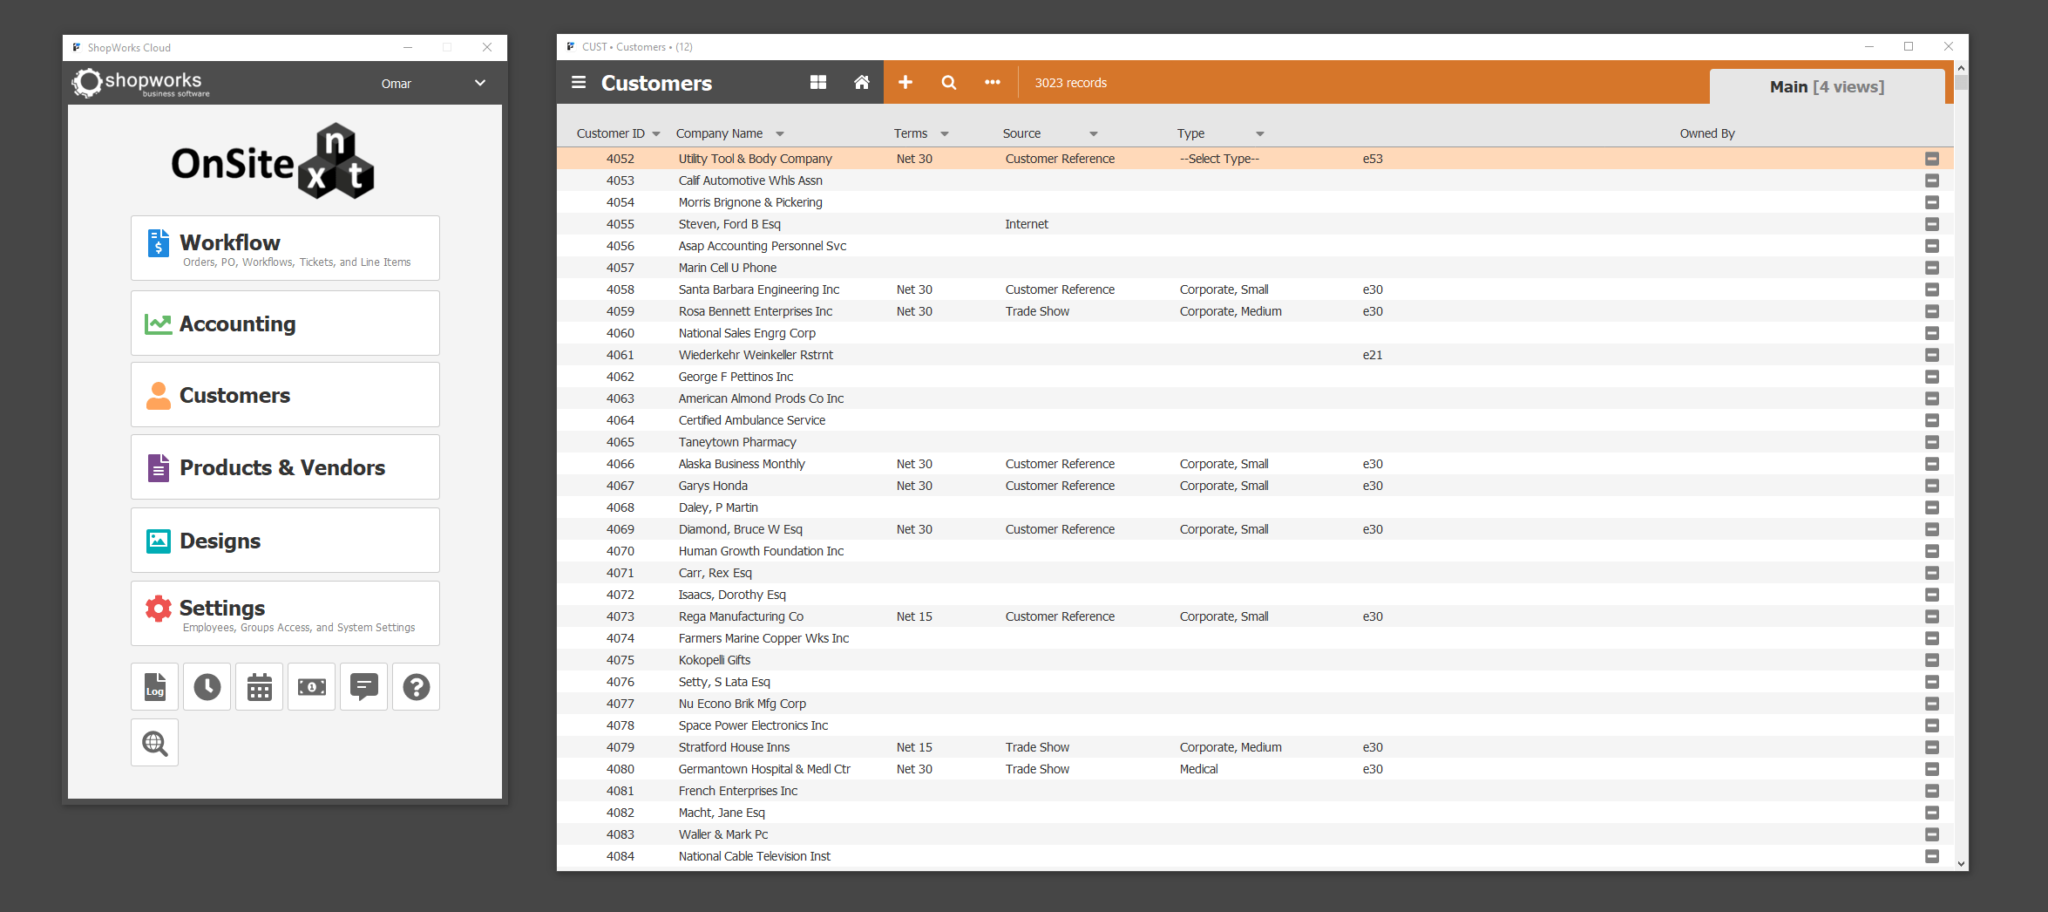Screen dimensions: 2048x912
Task: Click the globe search icon
Action: point(154,742)
